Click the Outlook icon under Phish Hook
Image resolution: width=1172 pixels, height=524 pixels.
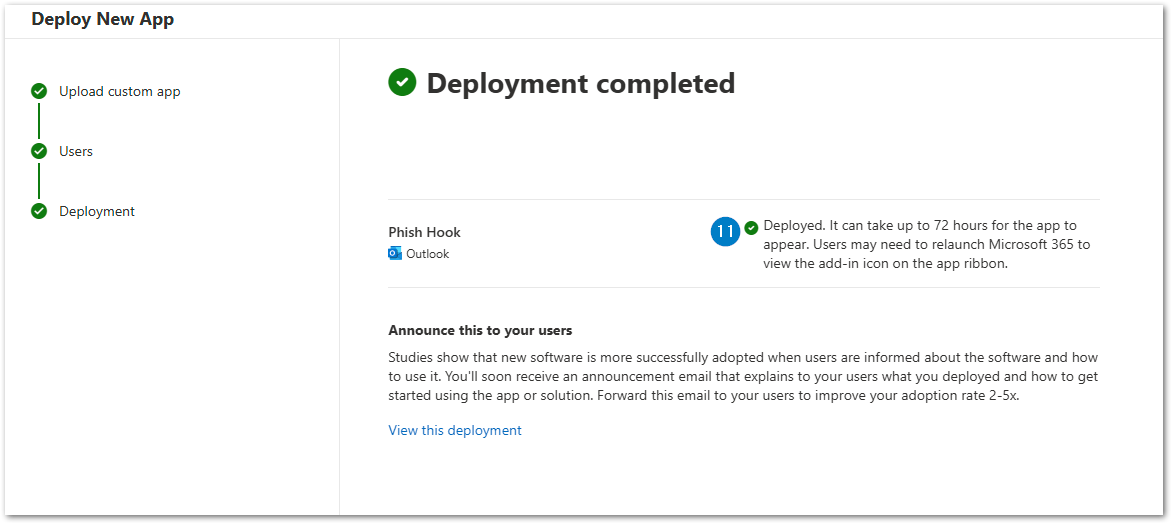[x=395, y=253]
